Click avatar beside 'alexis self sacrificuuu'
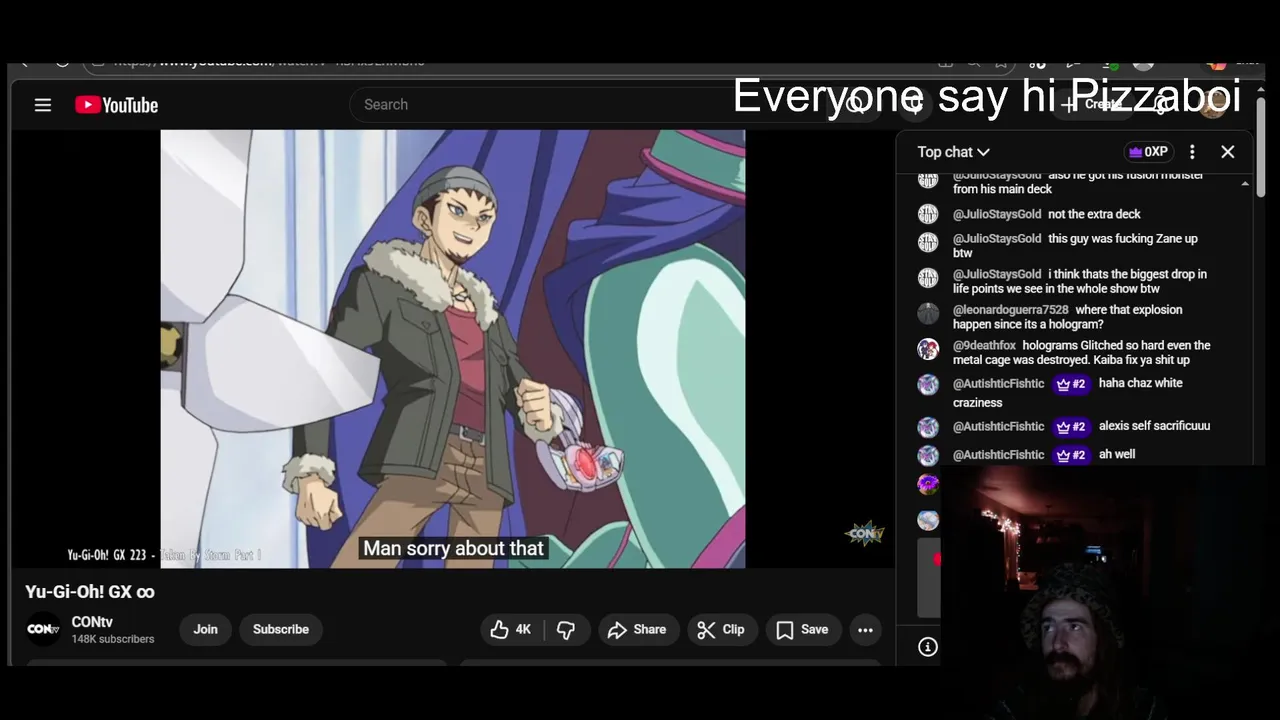 point(928,427)
